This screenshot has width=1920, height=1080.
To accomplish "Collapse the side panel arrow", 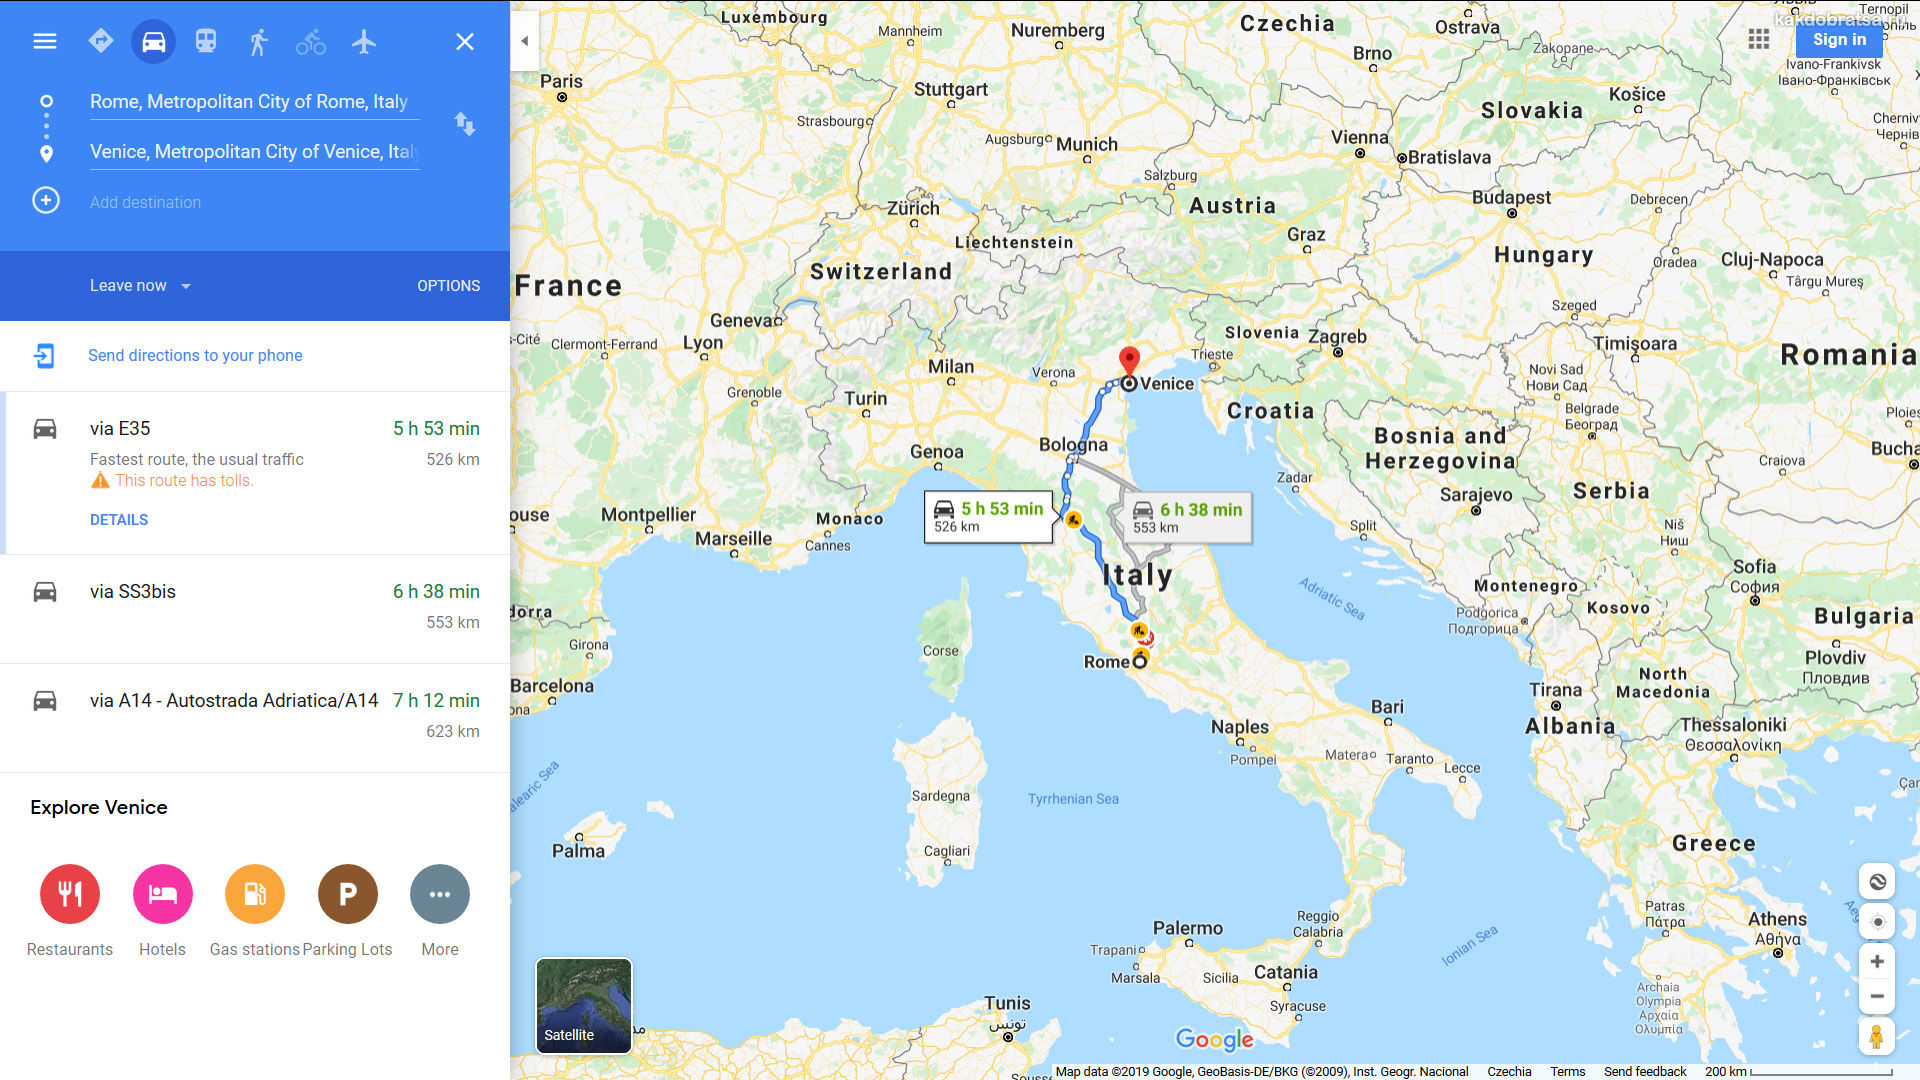I will coord(525,41).
